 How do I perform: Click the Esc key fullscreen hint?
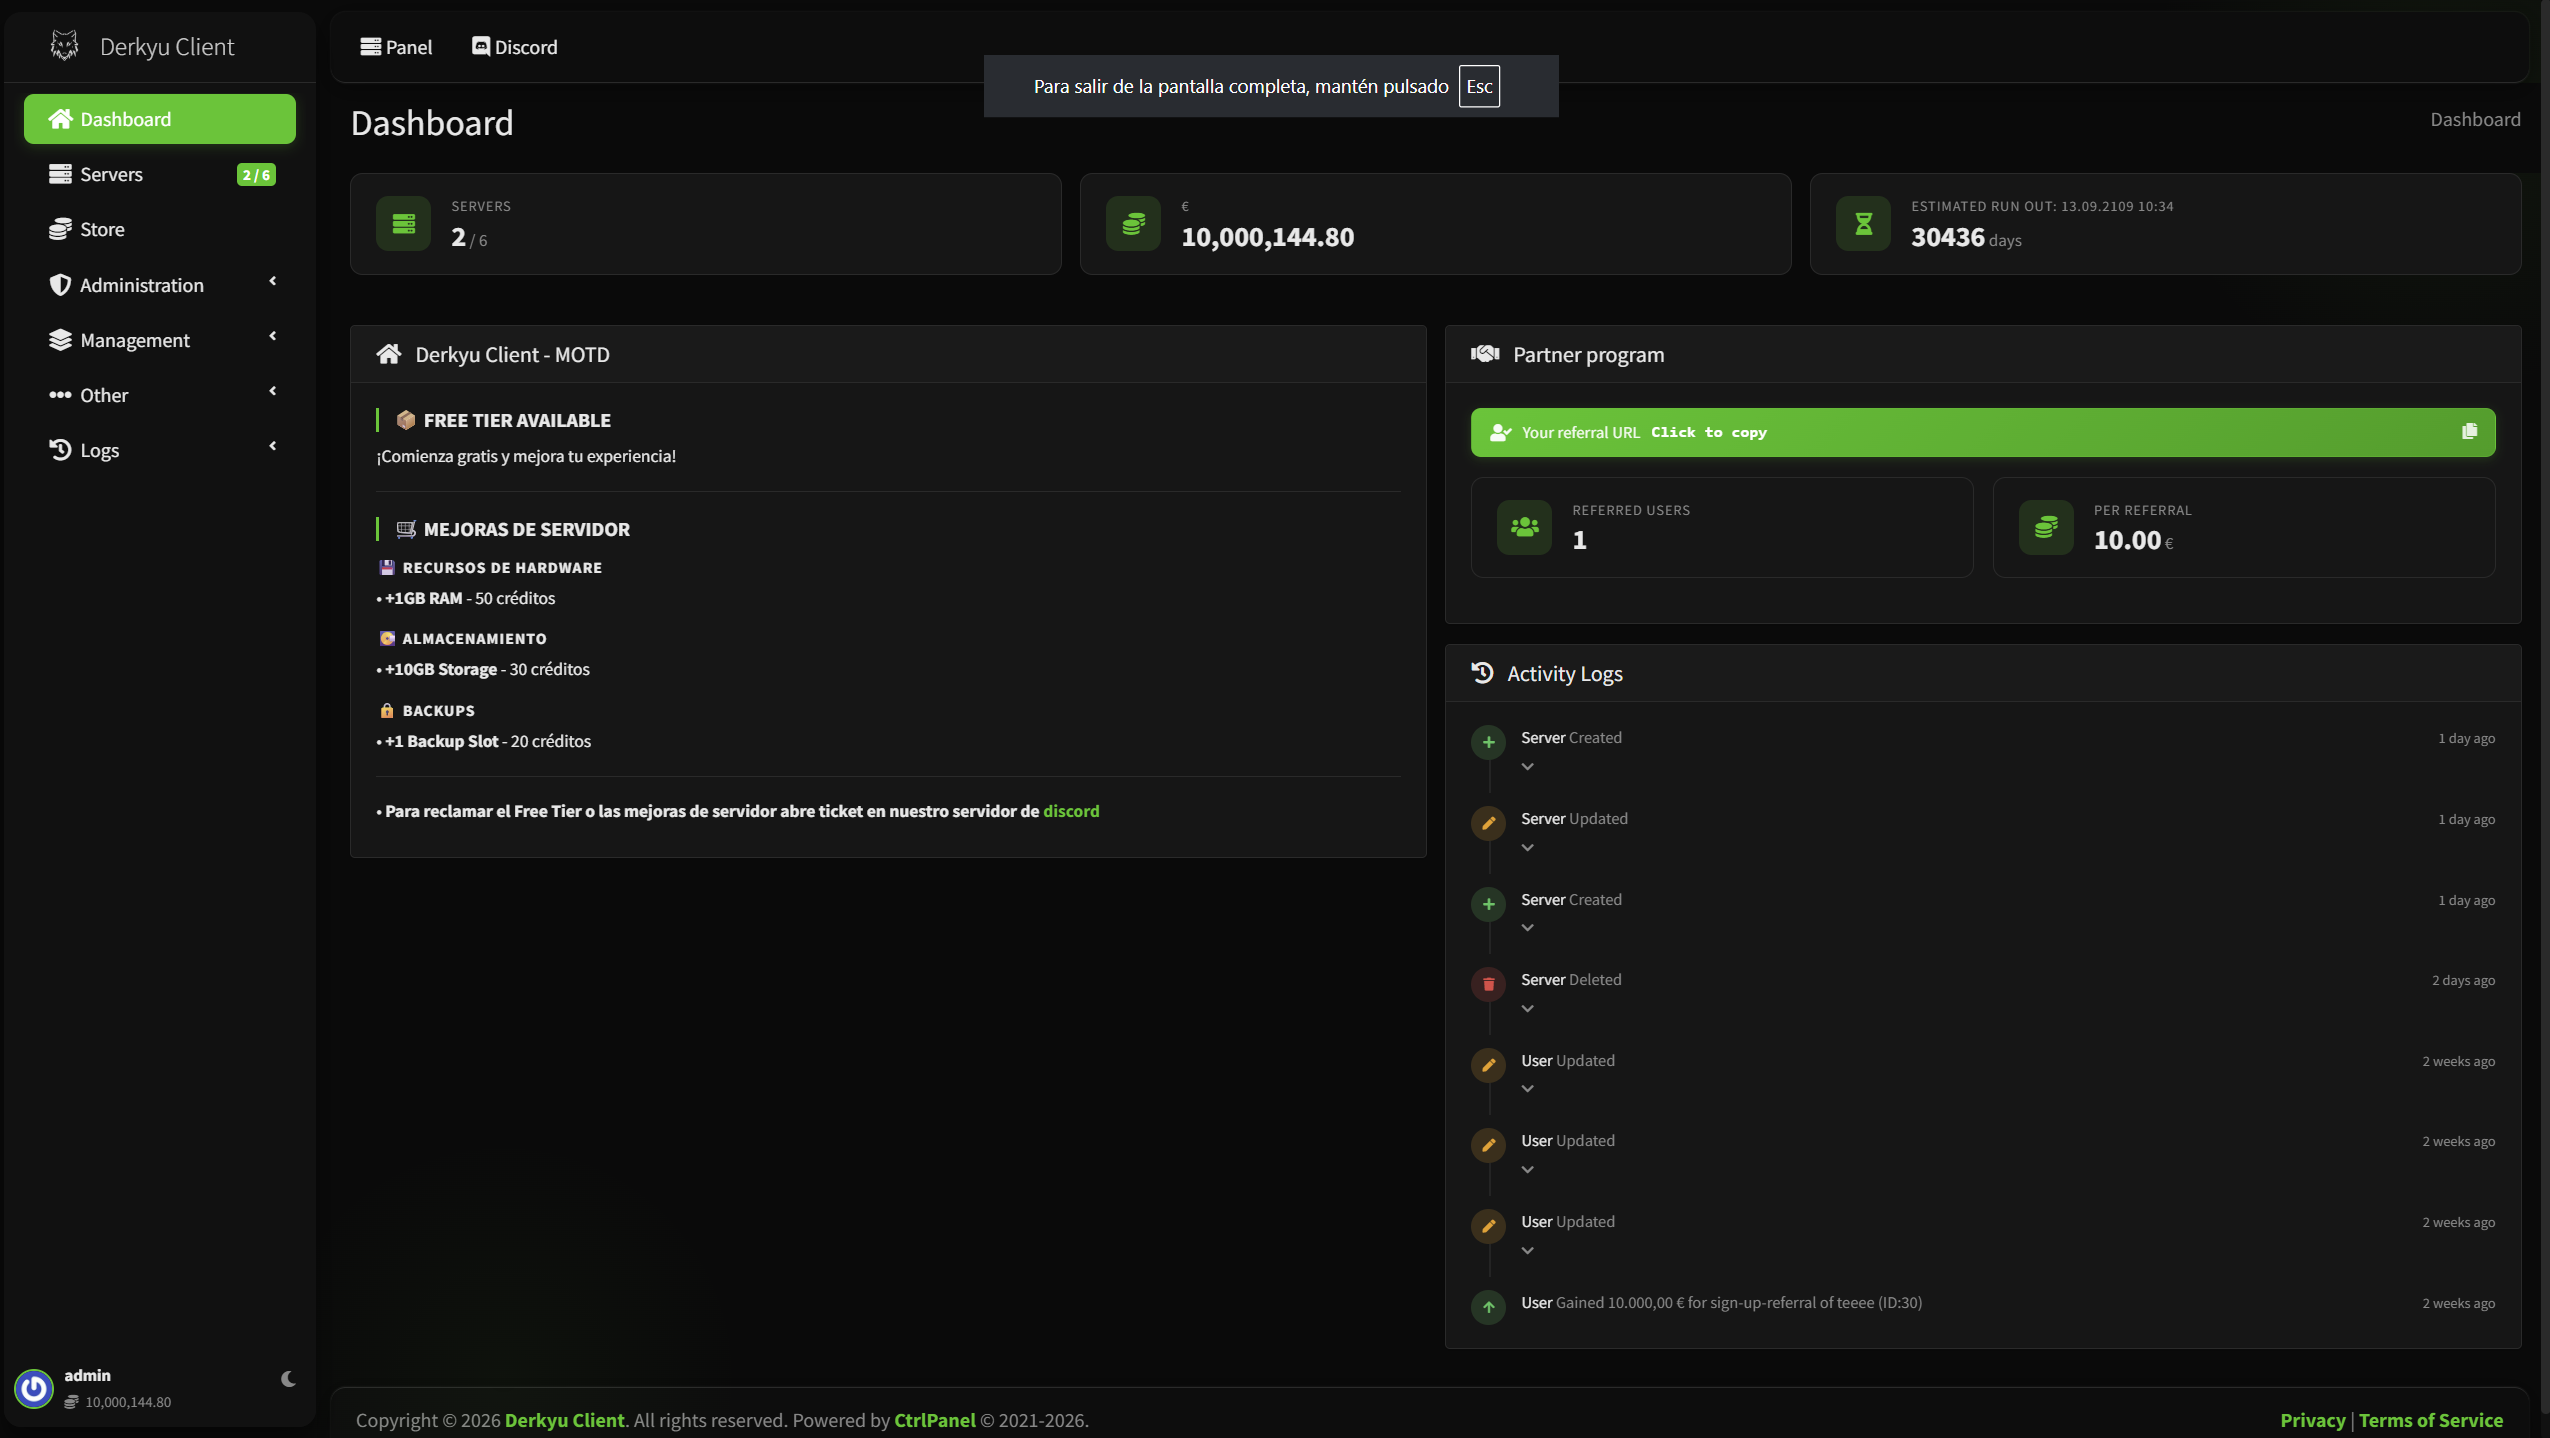tap(1479, 86)
